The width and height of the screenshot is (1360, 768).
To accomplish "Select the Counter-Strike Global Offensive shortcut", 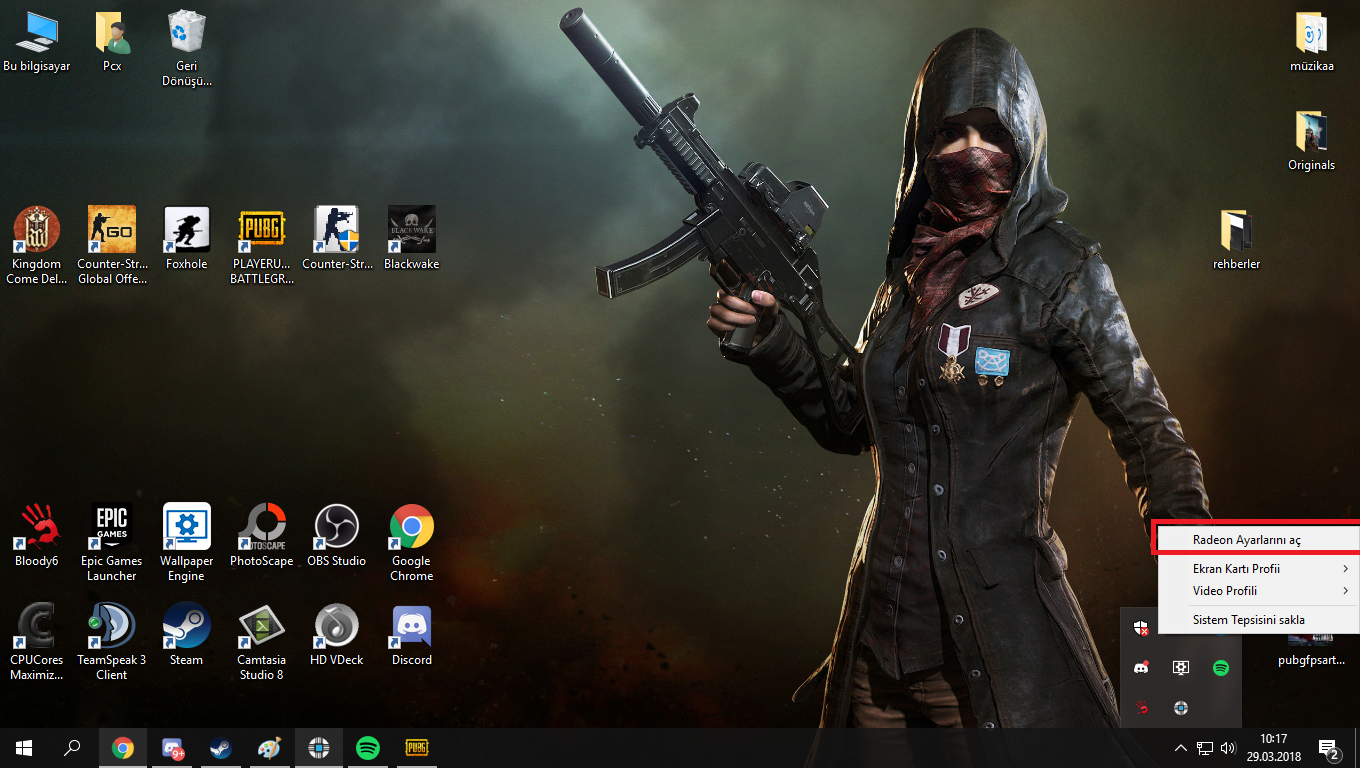I will click(112, 246).
